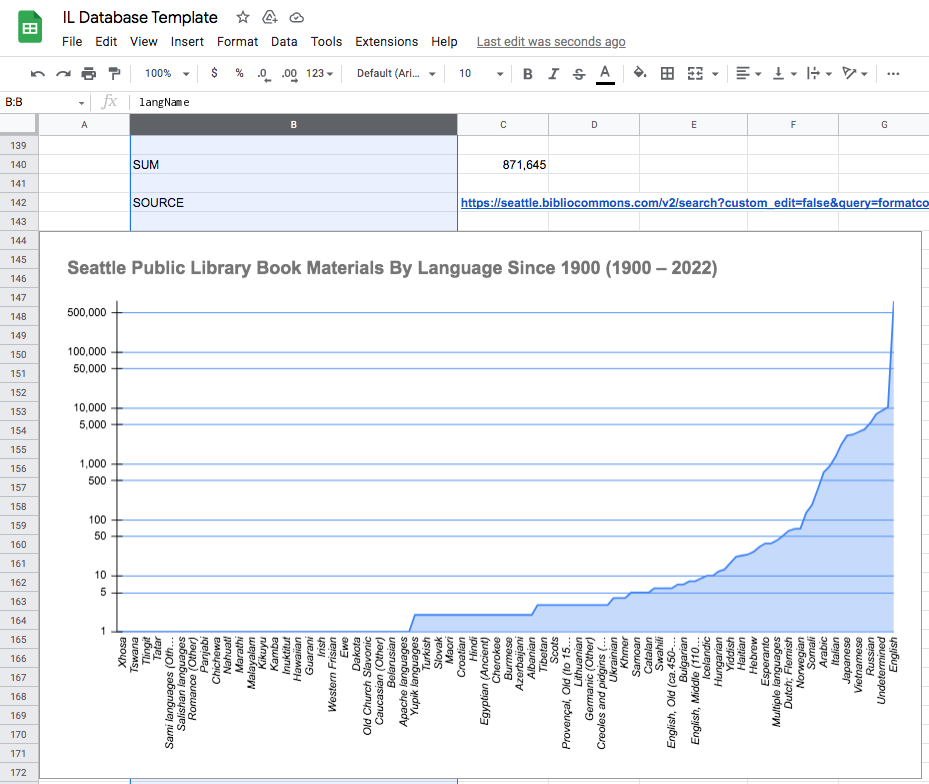This screenshot has width=929, height=784.
Task: Select column D header
Action: coord(594,124)
